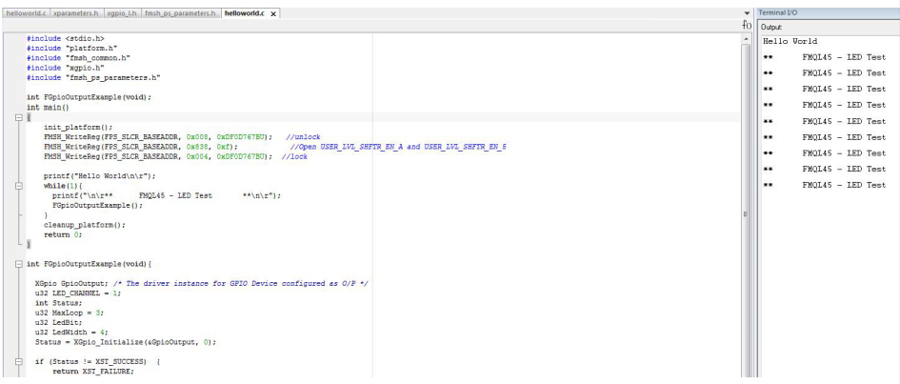This screenshot has height=384, width=900.
Task: Click the #include "fmsh_ps_parameters.h" line
Action: [94, 77]
